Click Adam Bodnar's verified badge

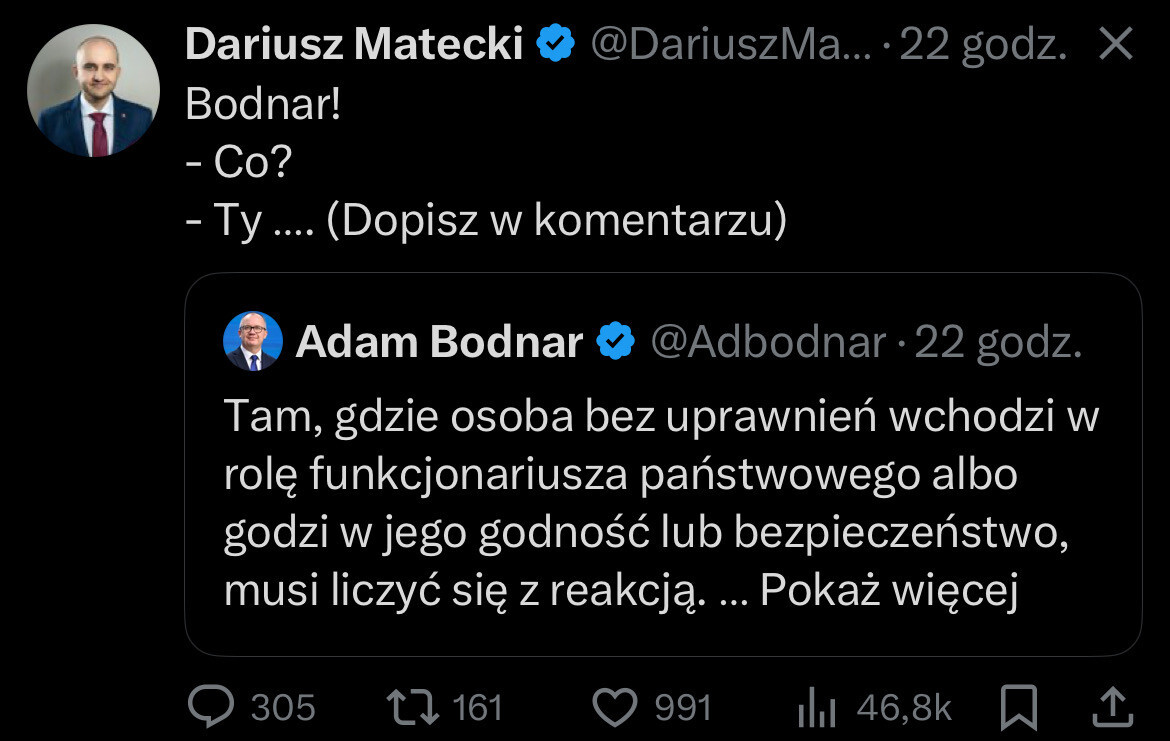616,343
